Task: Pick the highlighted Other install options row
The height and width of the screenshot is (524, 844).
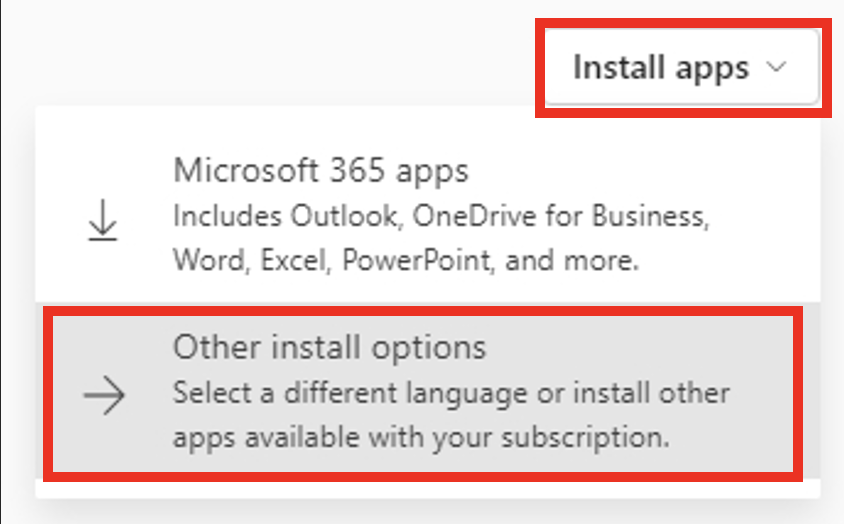Action: (x=423, y=394)
